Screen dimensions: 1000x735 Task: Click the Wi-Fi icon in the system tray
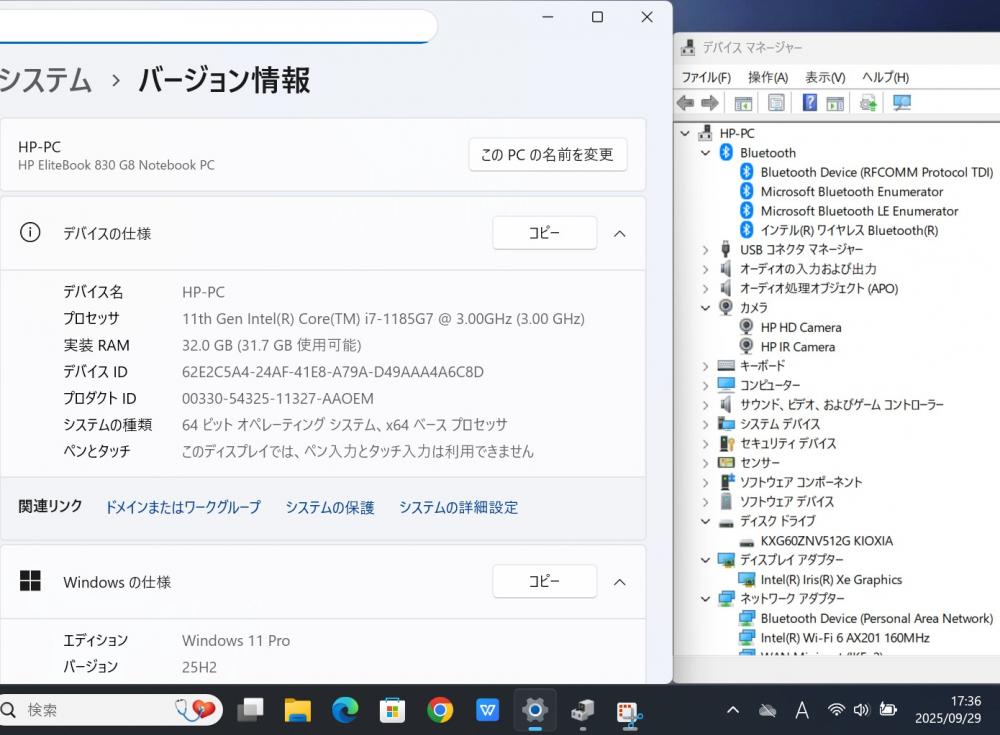coord(836,710)
